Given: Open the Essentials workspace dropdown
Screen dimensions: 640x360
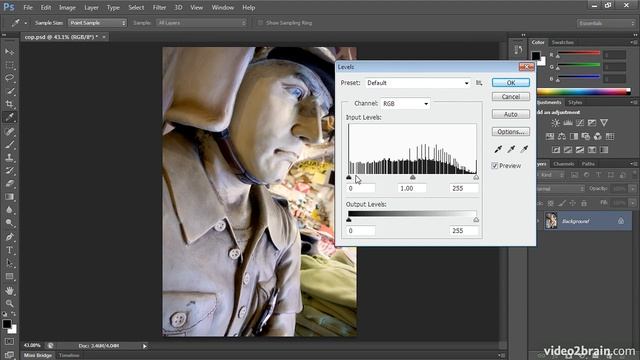Looking at the screenshot, I should [x=606, y=23].
